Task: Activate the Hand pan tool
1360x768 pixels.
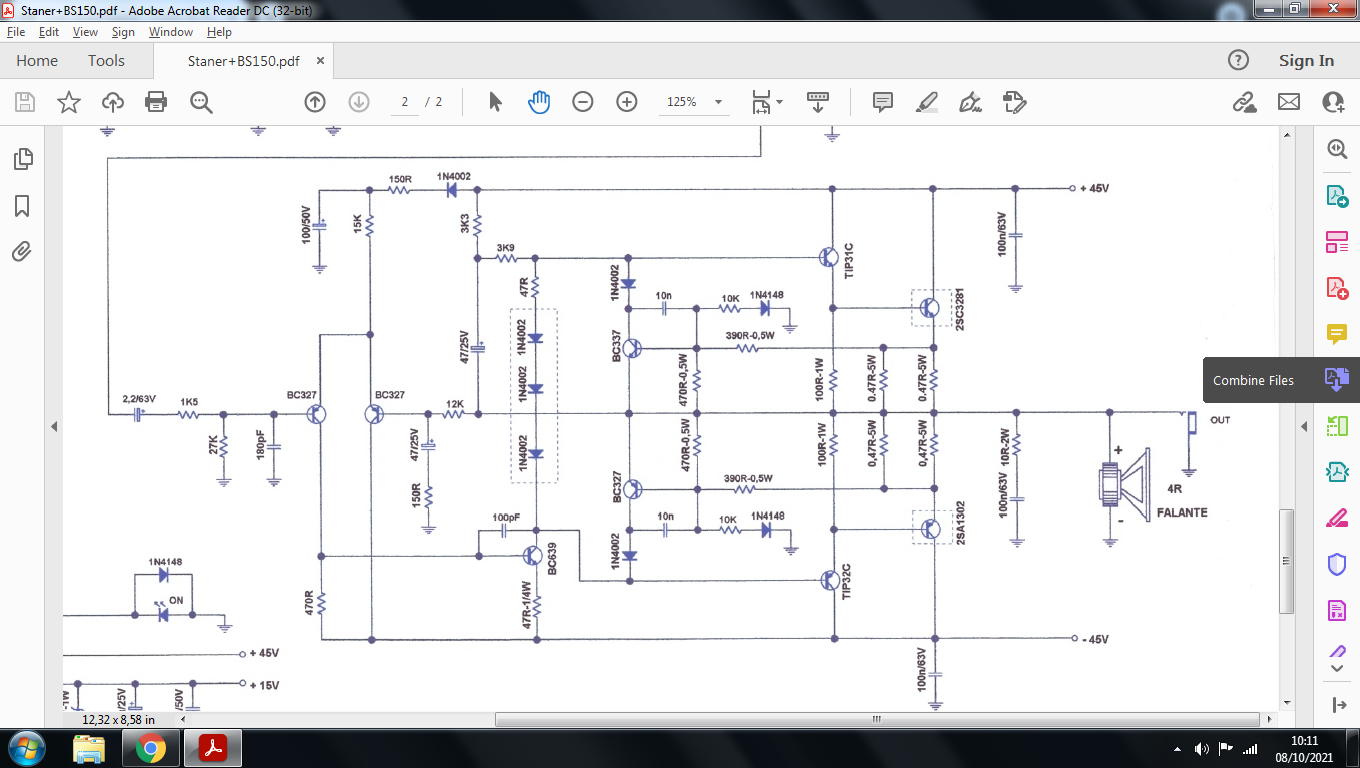Action: point(539,102)
